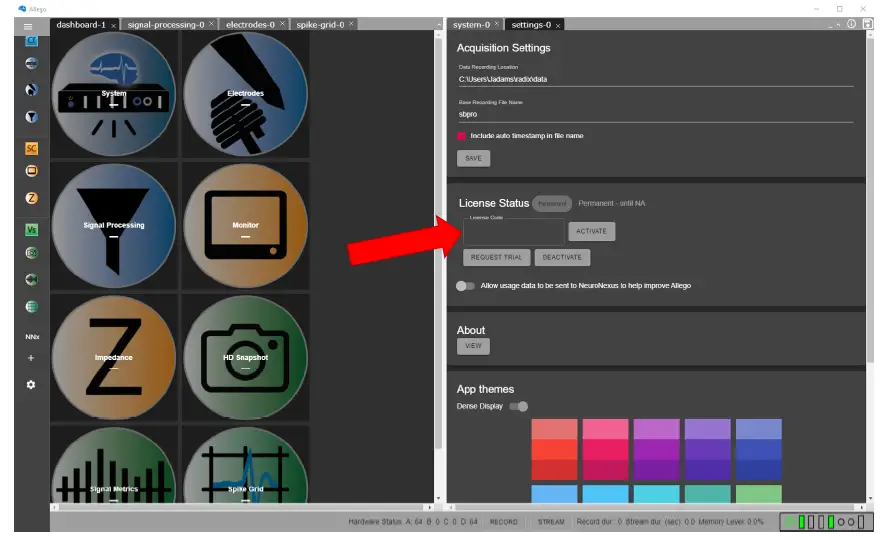Click the hardware status indicator in status bar
This screenshot has width=887, height=540.
(x=826, y=522)
